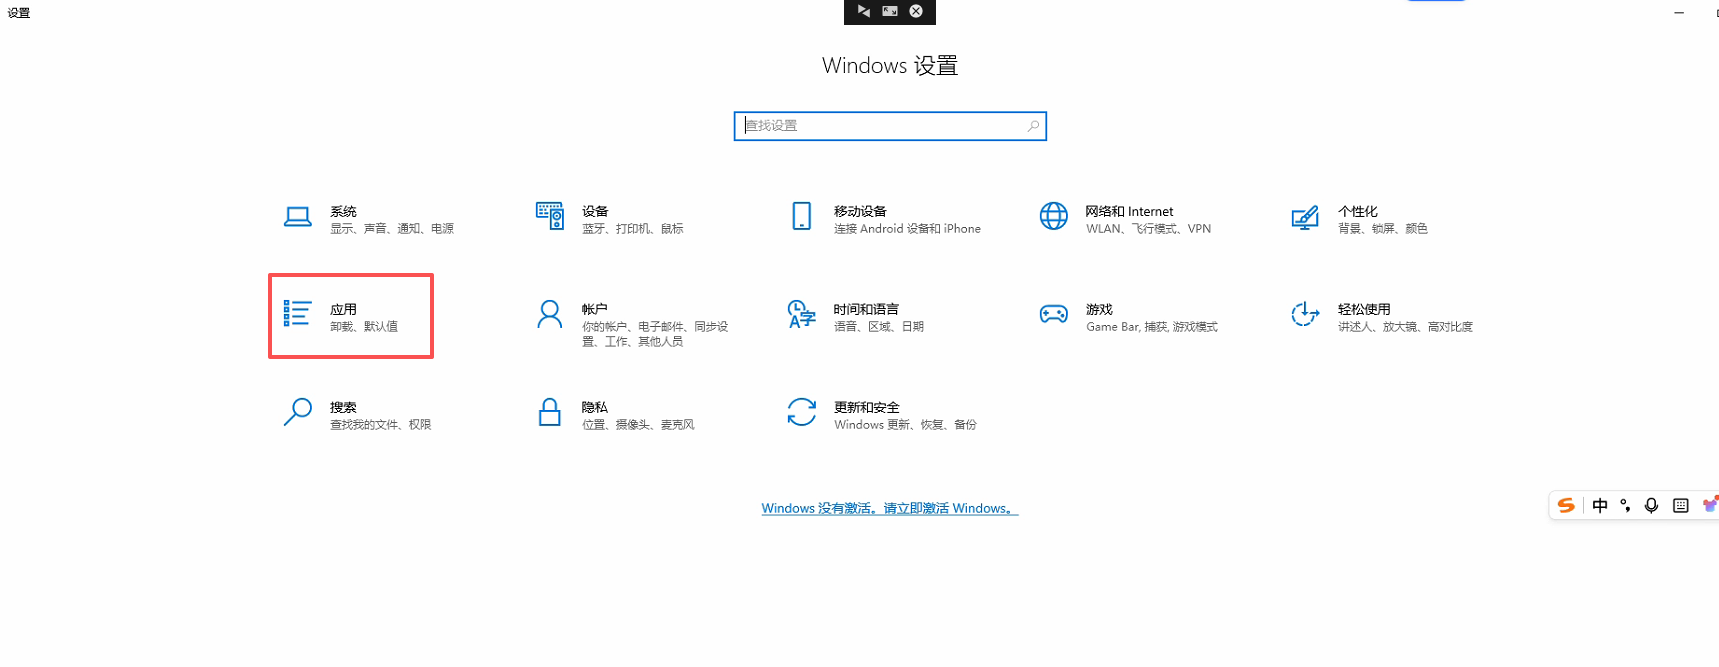
Task: Open 更新和安全 update arrows icon
Action: coord(802,412)
